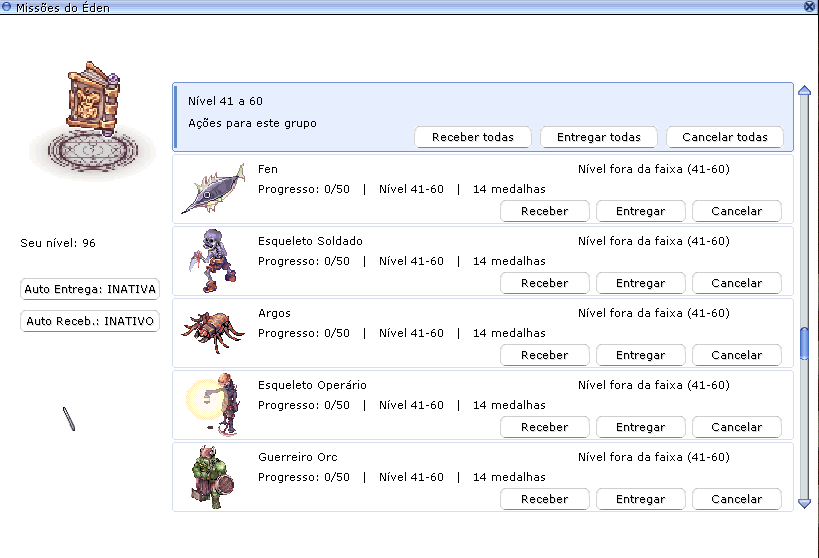The width and height of the screenshot is (819, 558).
Task: Click Entregar todas button
Action: pyautogui.click(x=599, y=137)
